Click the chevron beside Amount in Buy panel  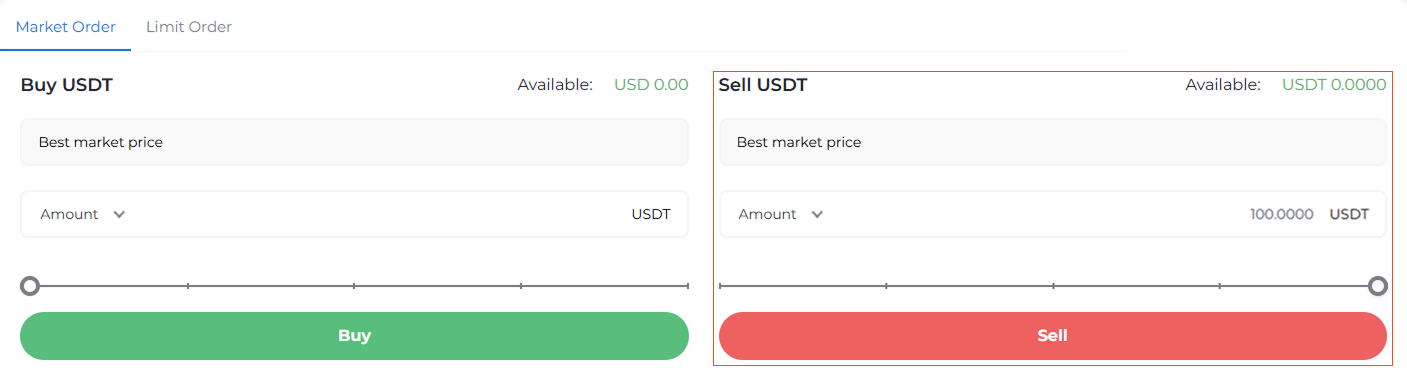[120, 214]
